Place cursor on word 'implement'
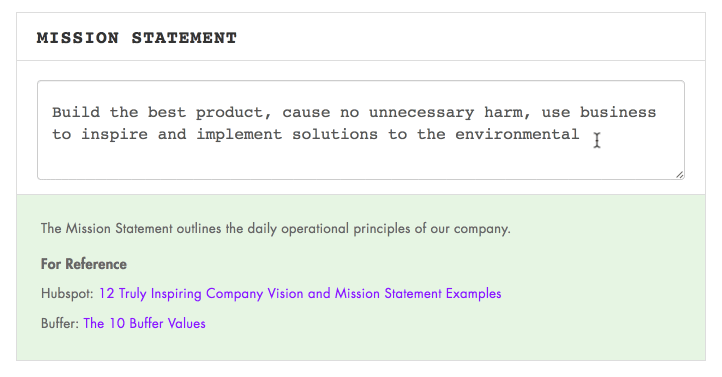The image size is (722, 377). (239, 135)
